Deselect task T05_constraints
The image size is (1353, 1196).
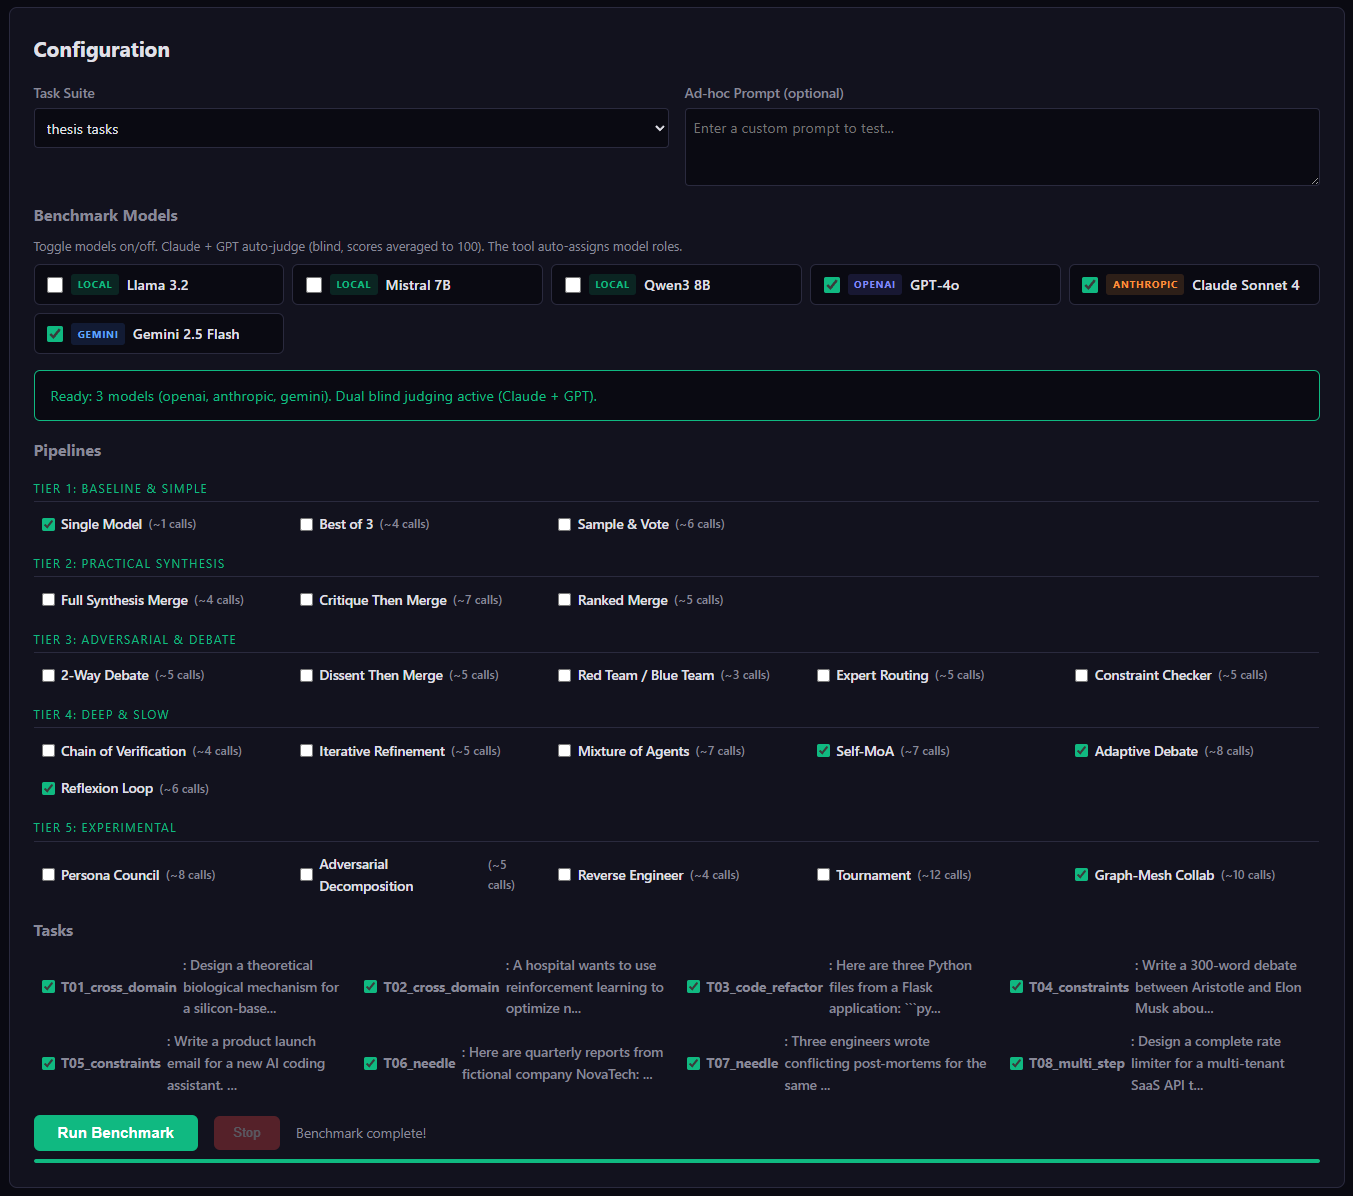click(48, 1063)
